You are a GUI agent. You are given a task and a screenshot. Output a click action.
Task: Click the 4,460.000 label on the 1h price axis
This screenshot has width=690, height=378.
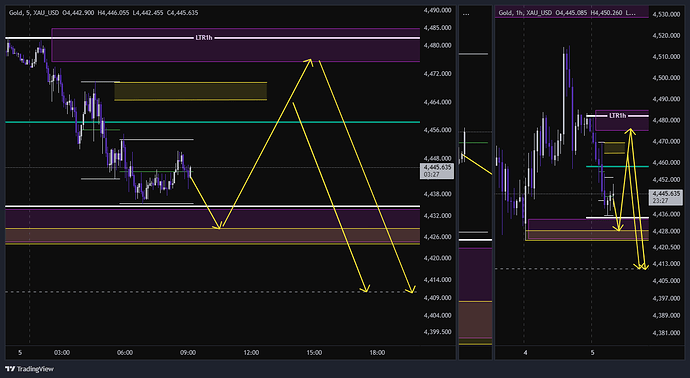[x=666, y=163]
